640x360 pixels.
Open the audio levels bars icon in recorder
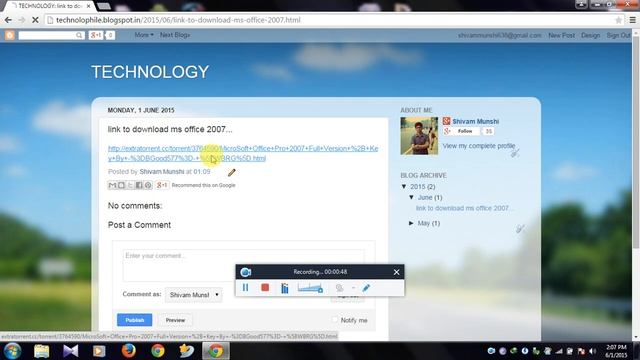click(x=285, y=288)
